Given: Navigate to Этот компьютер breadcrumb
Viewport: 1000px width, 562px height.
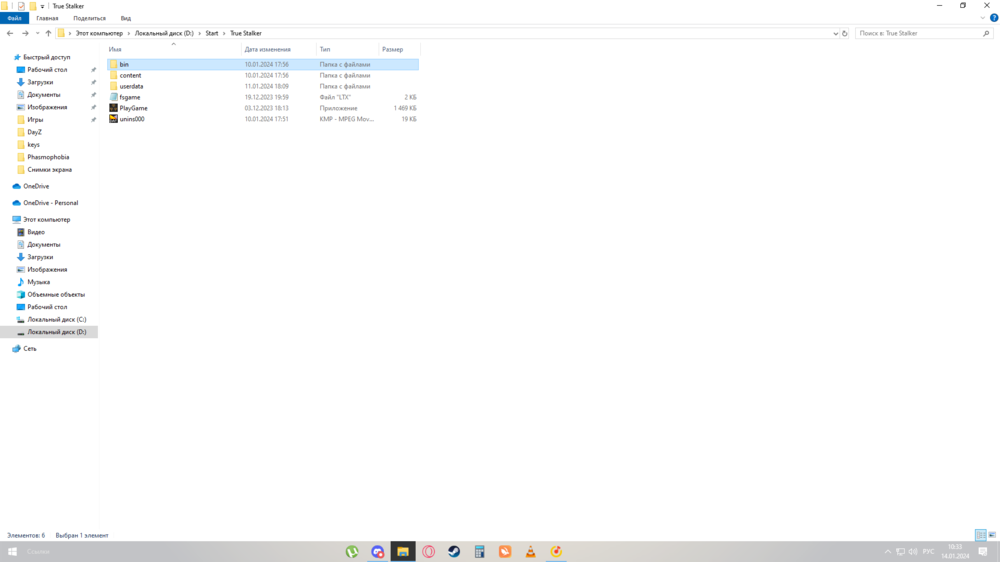Looking at the screenshot, I should tap(99, 33).
